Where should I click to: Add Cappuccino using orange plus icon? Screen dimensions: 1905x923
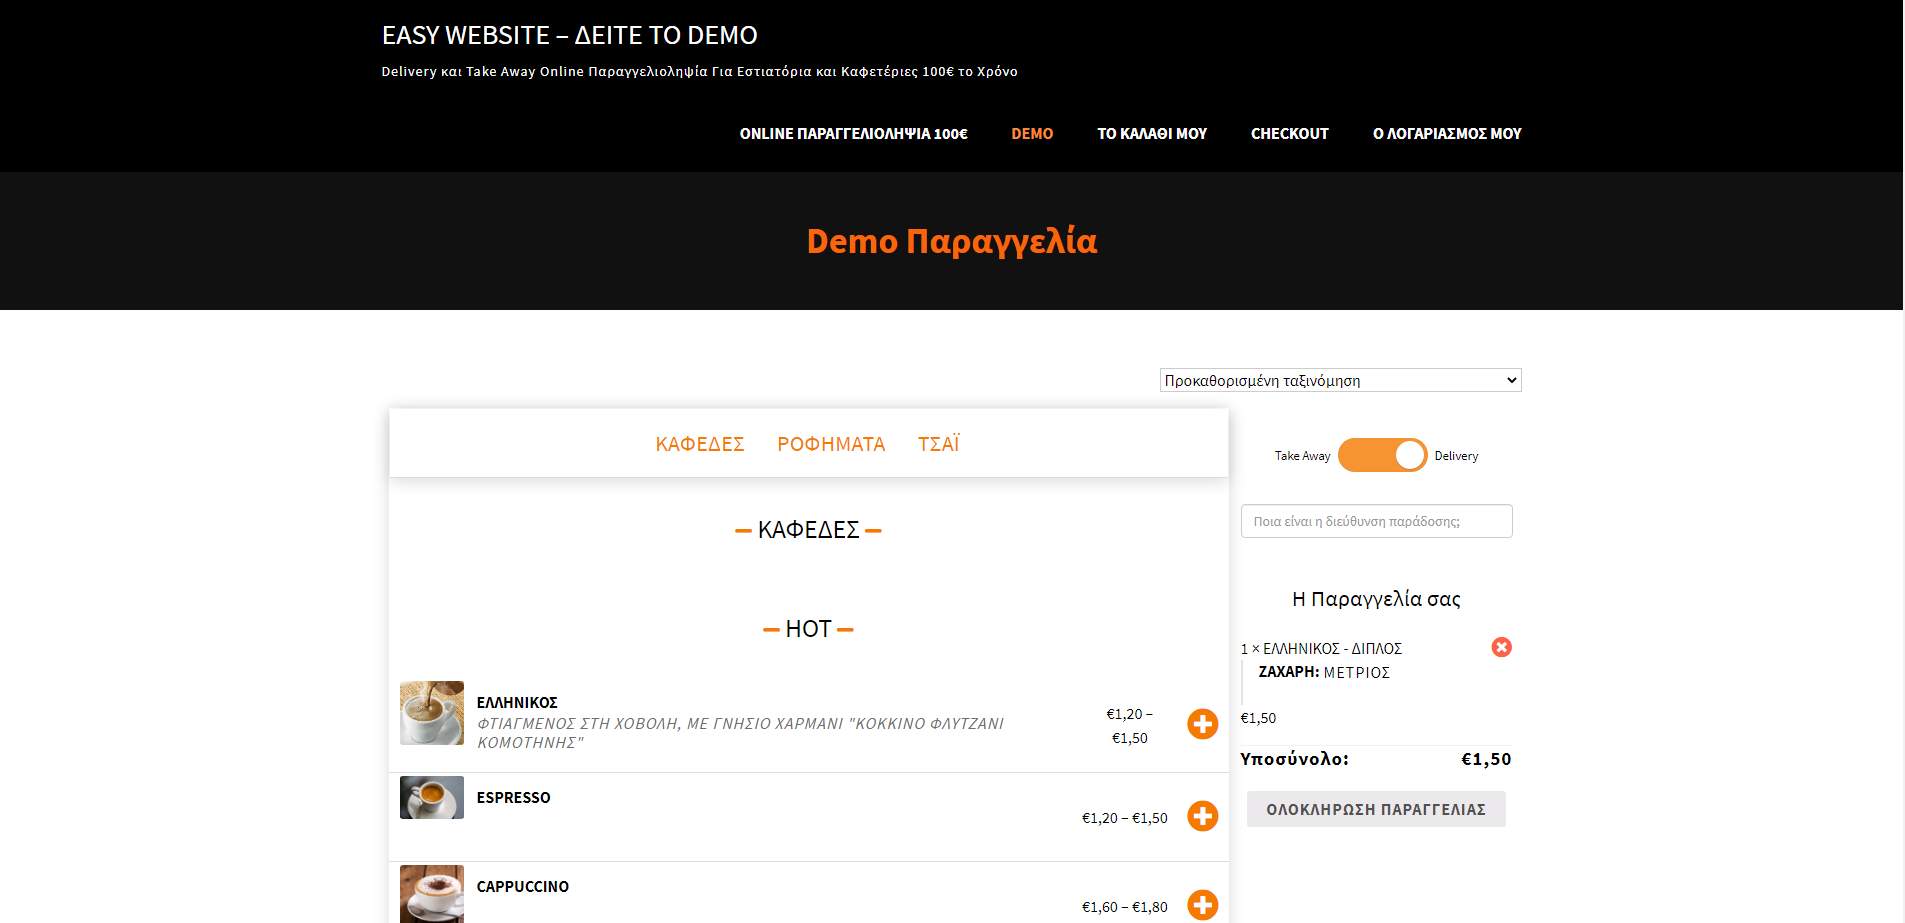pyautogui.click(x=1202, y=905)
